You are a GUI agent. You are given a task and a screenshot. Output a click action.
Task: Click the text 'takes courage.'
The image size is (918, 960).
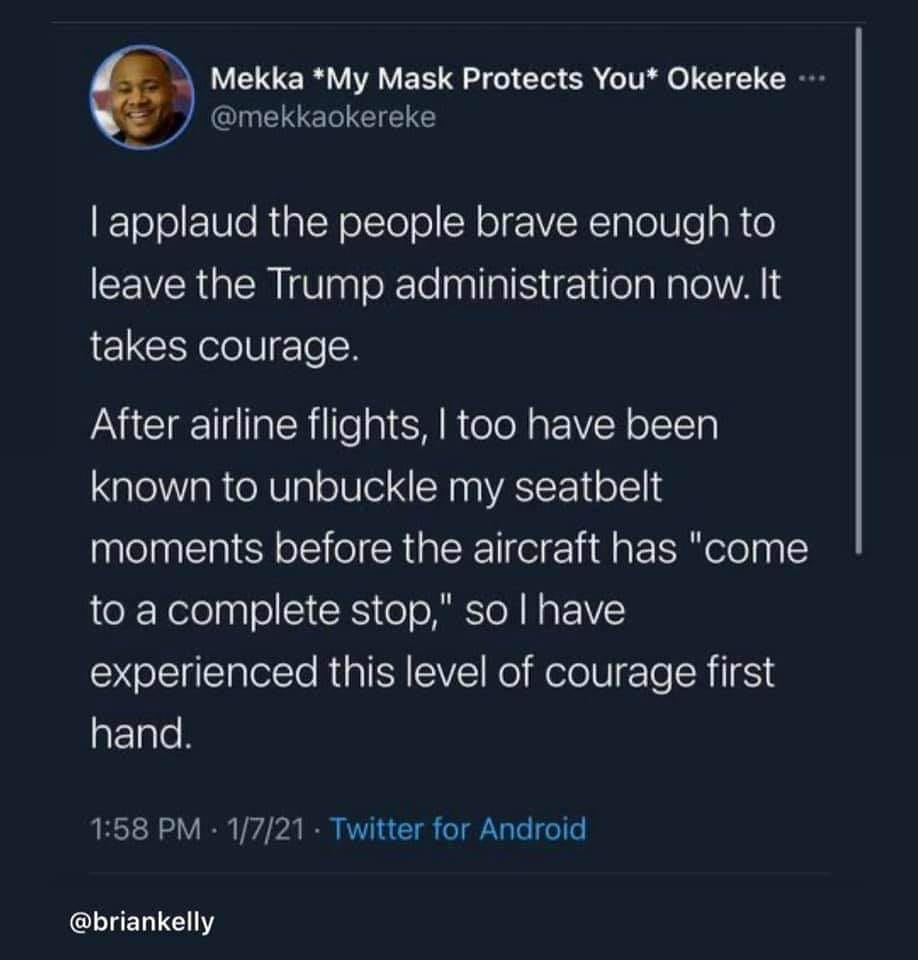tap(224, 347)
